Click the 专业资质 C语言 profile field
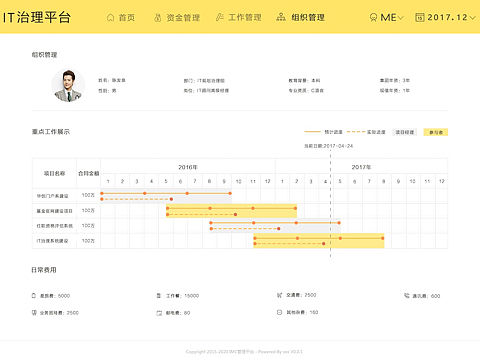480x360 pixels. click(306, 90)
